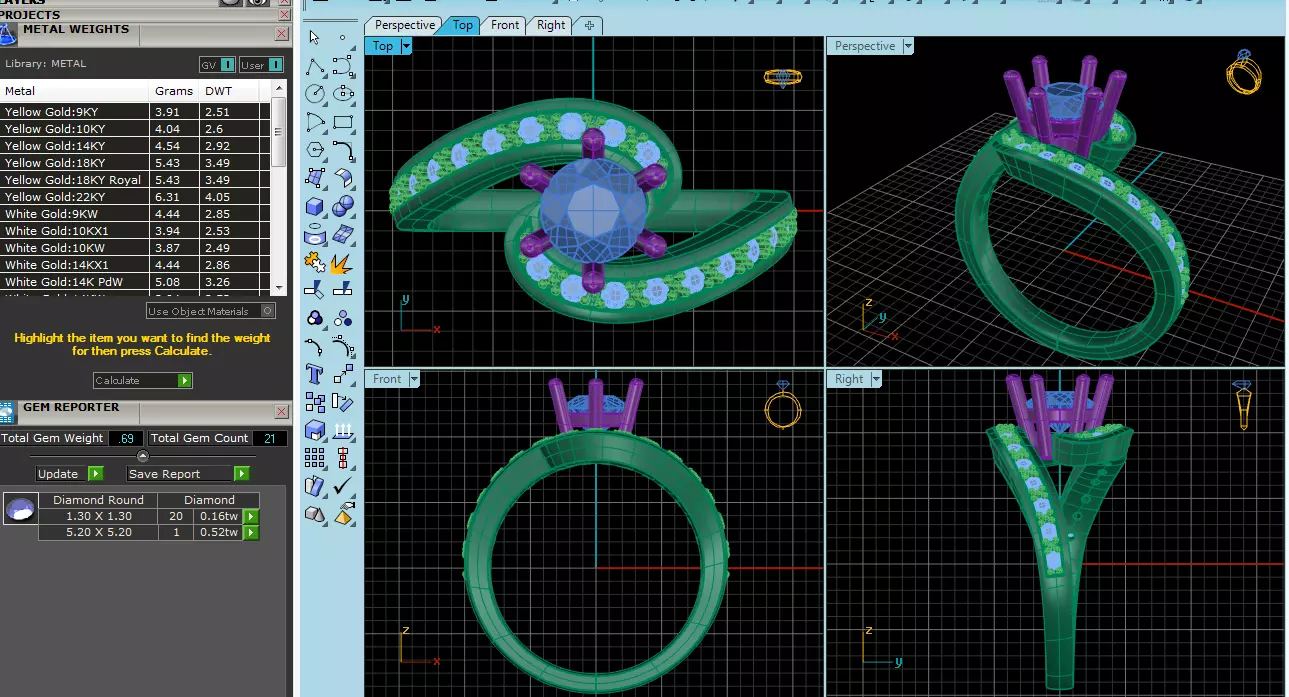
Task: Choose the Polyline drawing tool
Action: [x=314, y=67]
